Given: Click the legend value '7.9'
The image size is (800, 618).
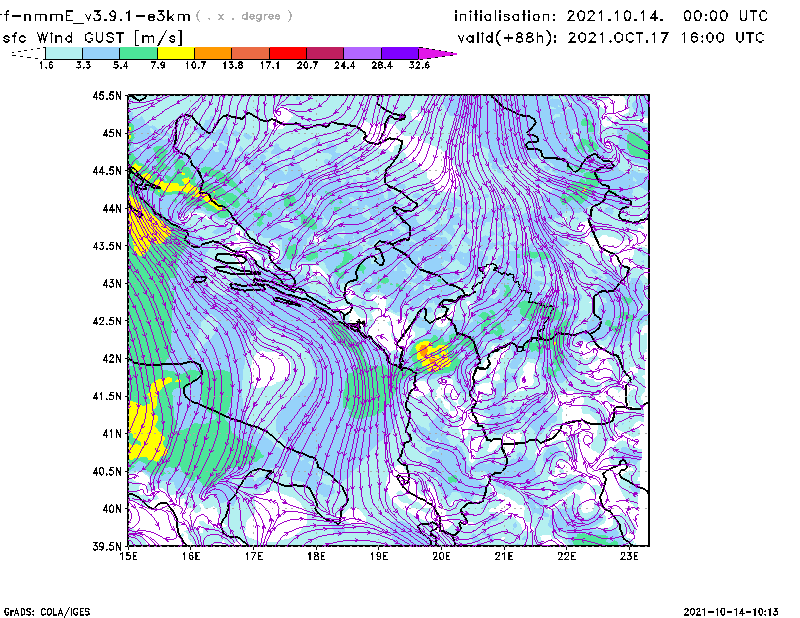Looking at the screenshot, I should click(158, 65).
